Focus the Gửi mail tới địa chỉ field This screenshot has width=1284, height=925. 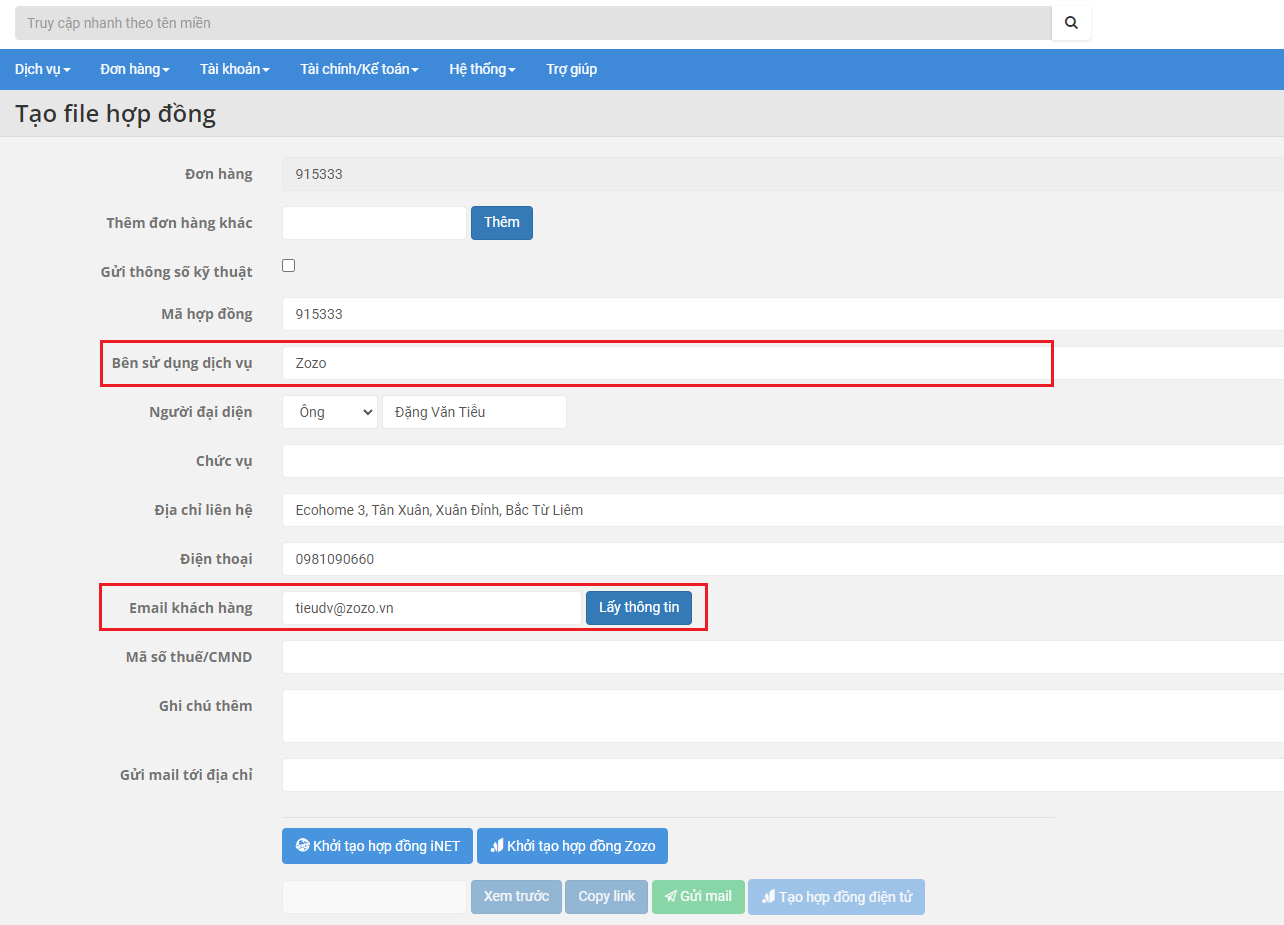(x=783, y=775)
